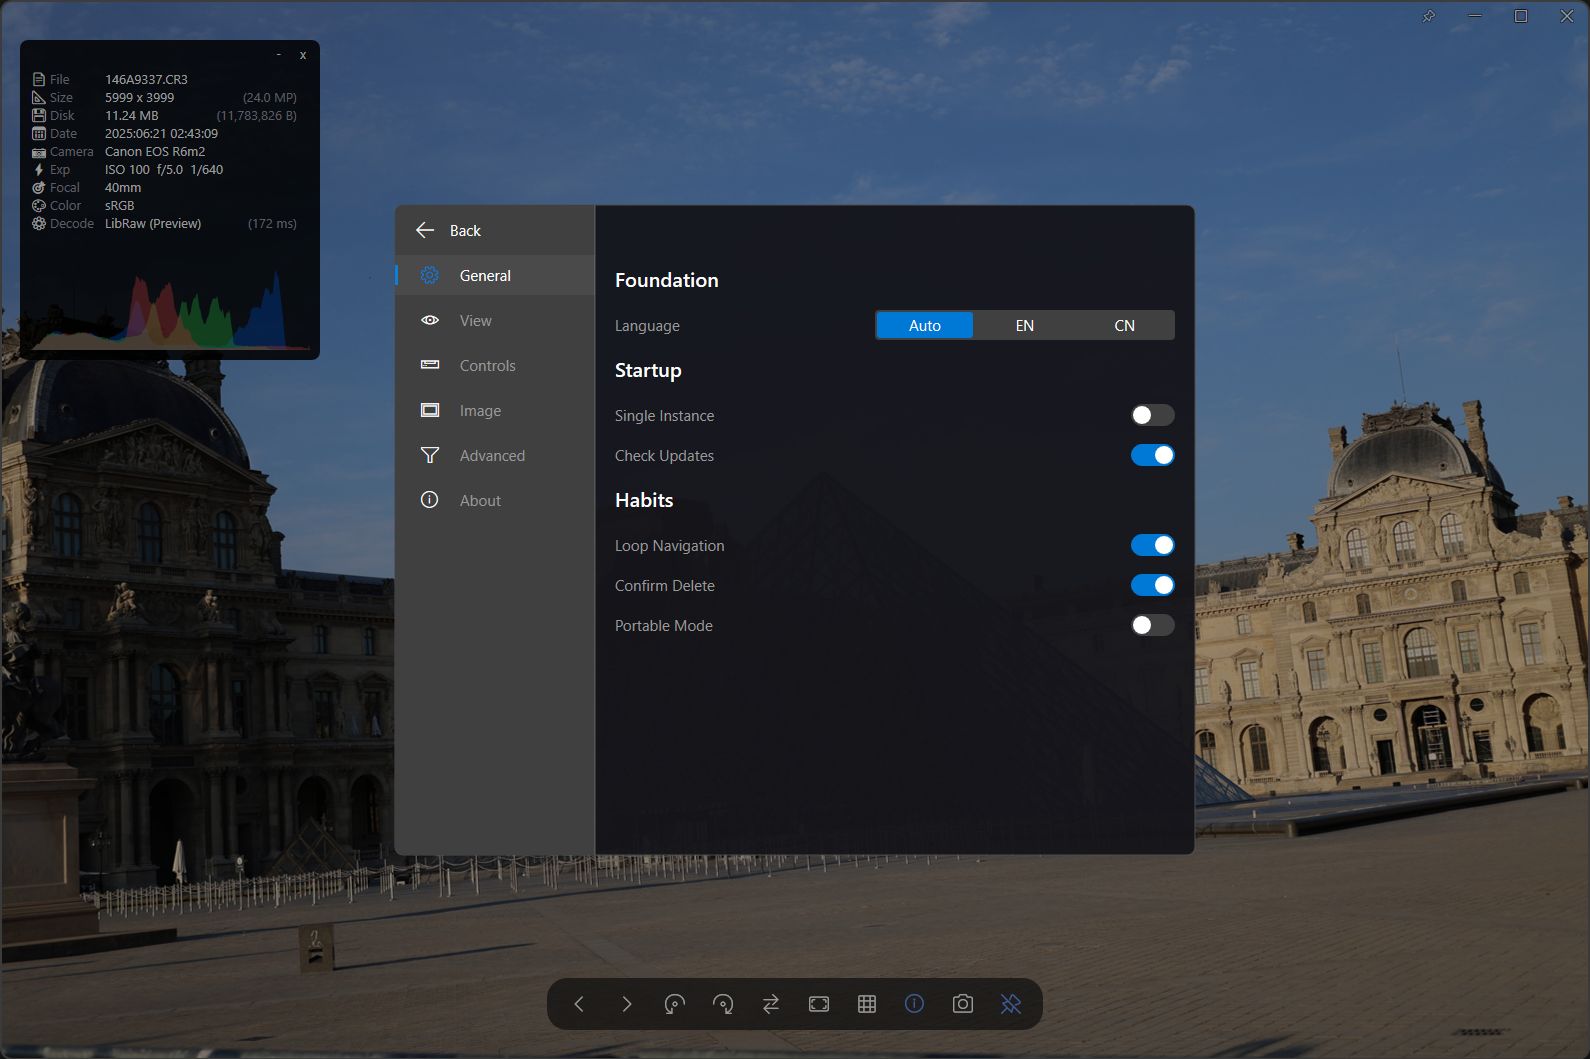
Task: Enable Portable Mode switch
Action: [x=1152, y=625]
